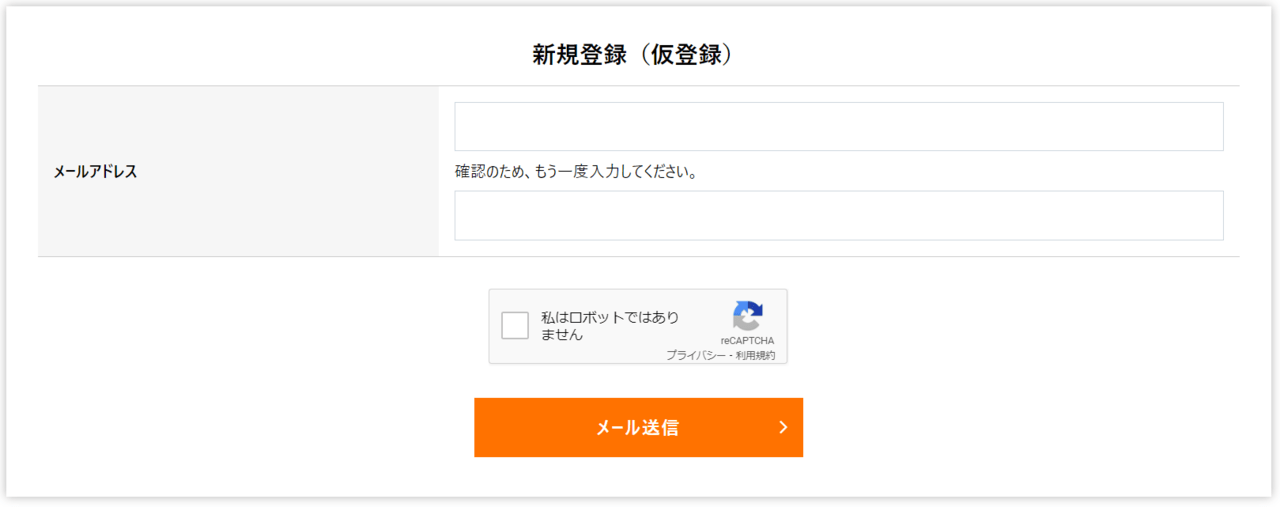Place cursor in the upper email textbox
The image size is (1280, 507).
pos(839,126)
